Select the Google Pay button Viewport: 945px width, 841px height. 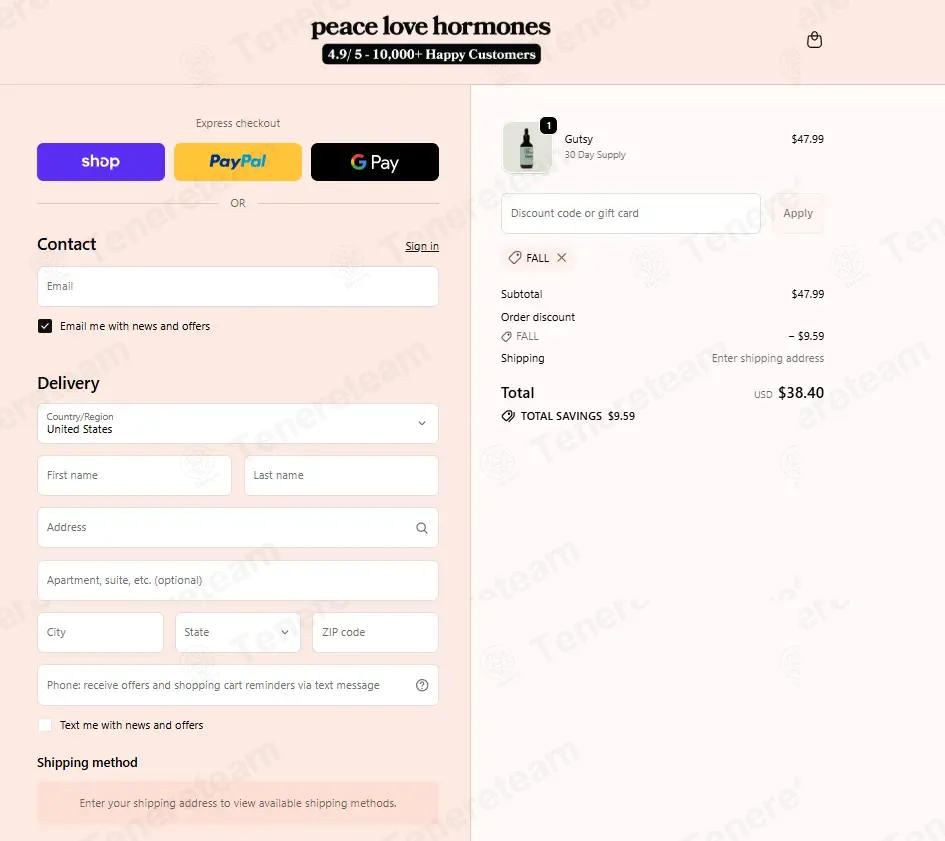pos(375,162)
